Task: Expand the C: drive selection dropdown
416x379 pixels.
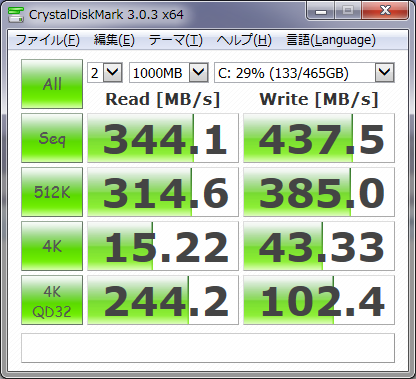Action: 385,72
